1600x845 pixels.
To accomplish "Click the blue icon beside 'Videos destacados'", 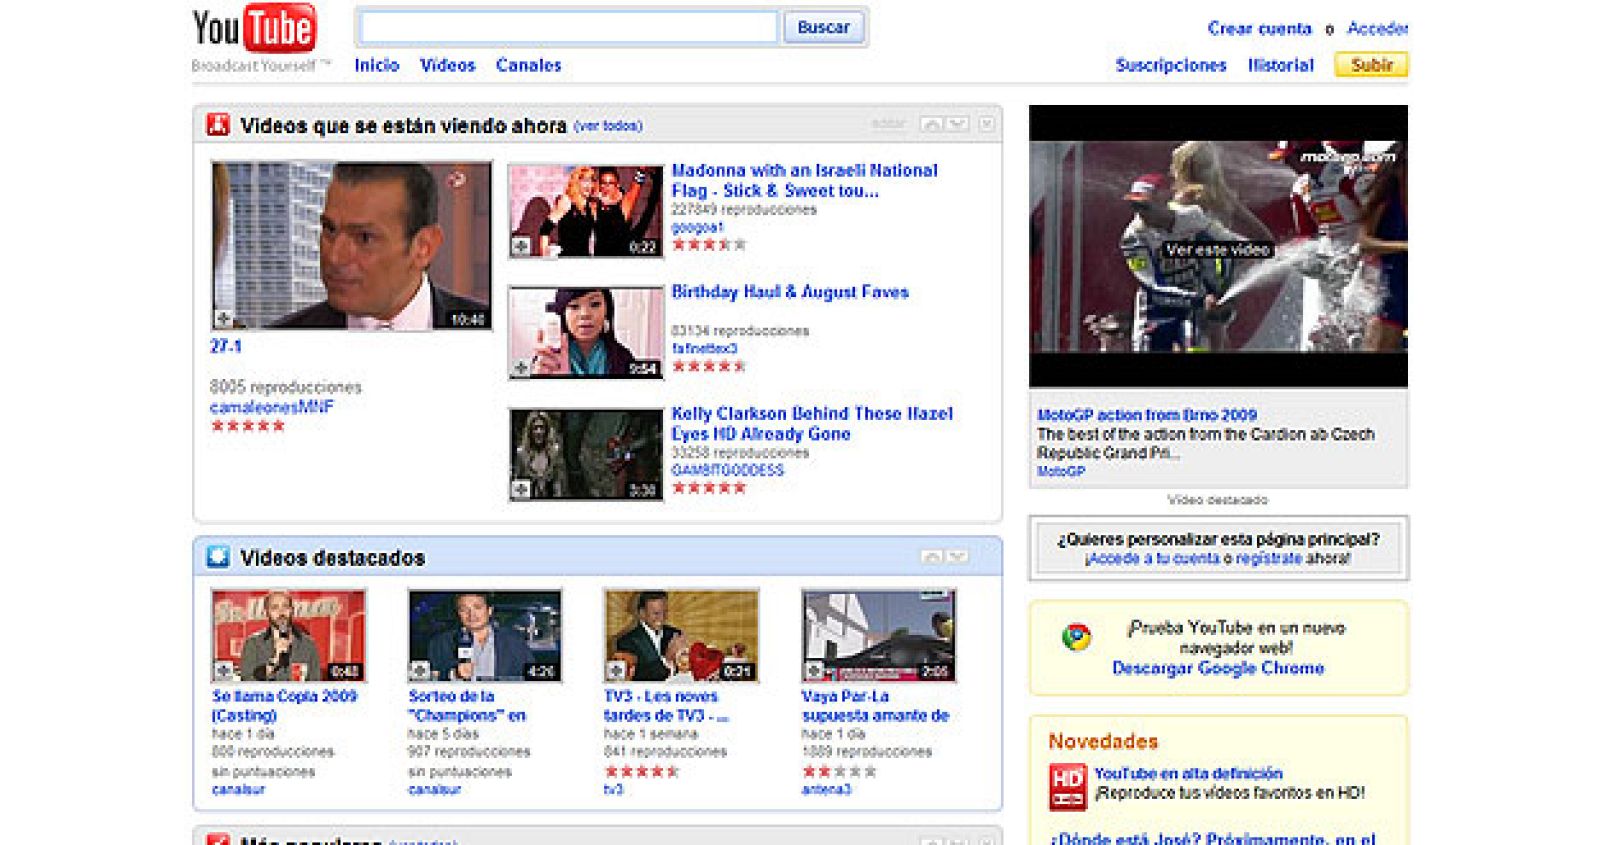I will [x=218, y=557].
